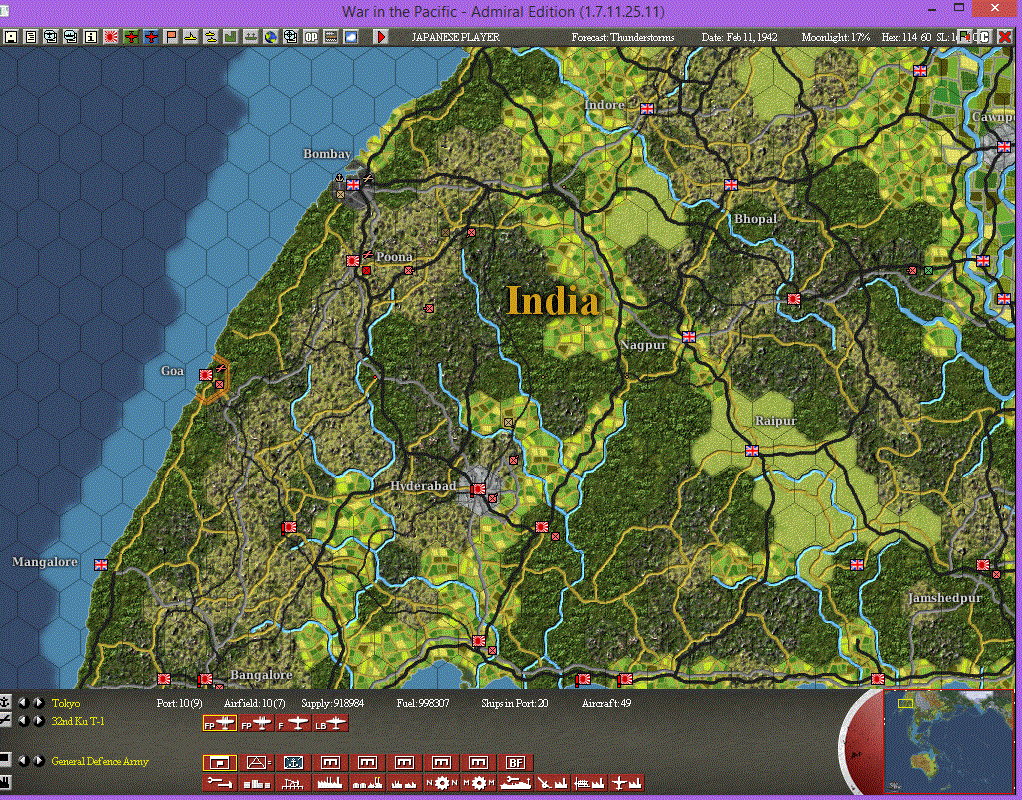The height and width of the screenshot is (800, 1022).
Task: Click the anchor port icon left of Tokyo
Action: [x=5, y=702]
